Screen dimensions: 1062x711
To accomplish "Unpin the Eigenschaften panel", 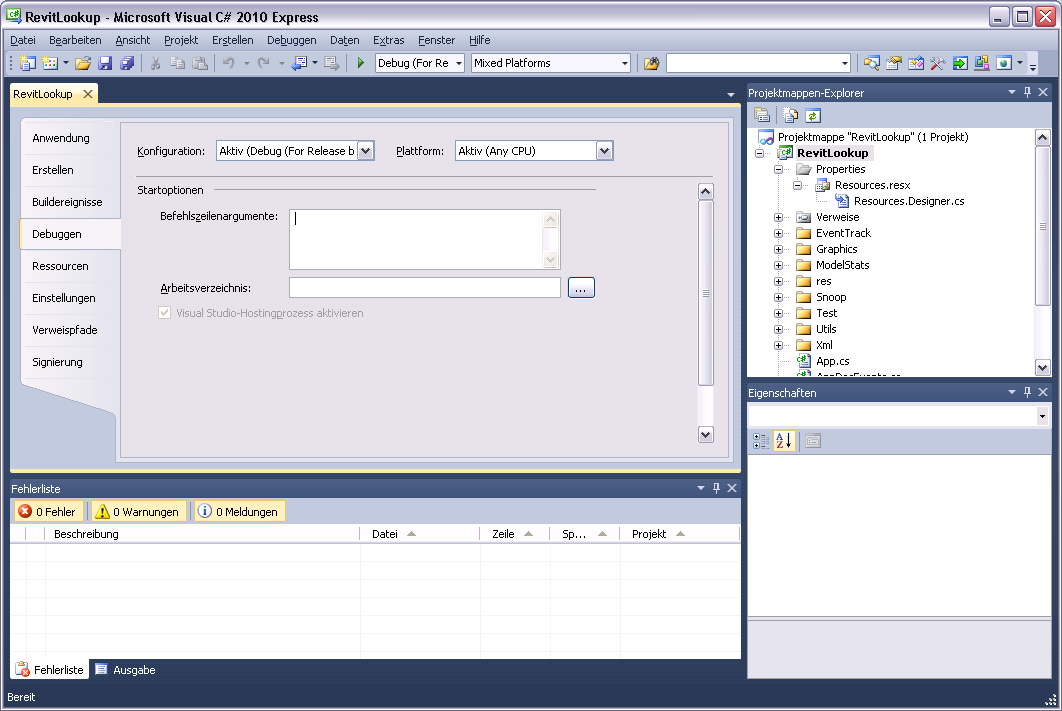I will click(1027, 392).
